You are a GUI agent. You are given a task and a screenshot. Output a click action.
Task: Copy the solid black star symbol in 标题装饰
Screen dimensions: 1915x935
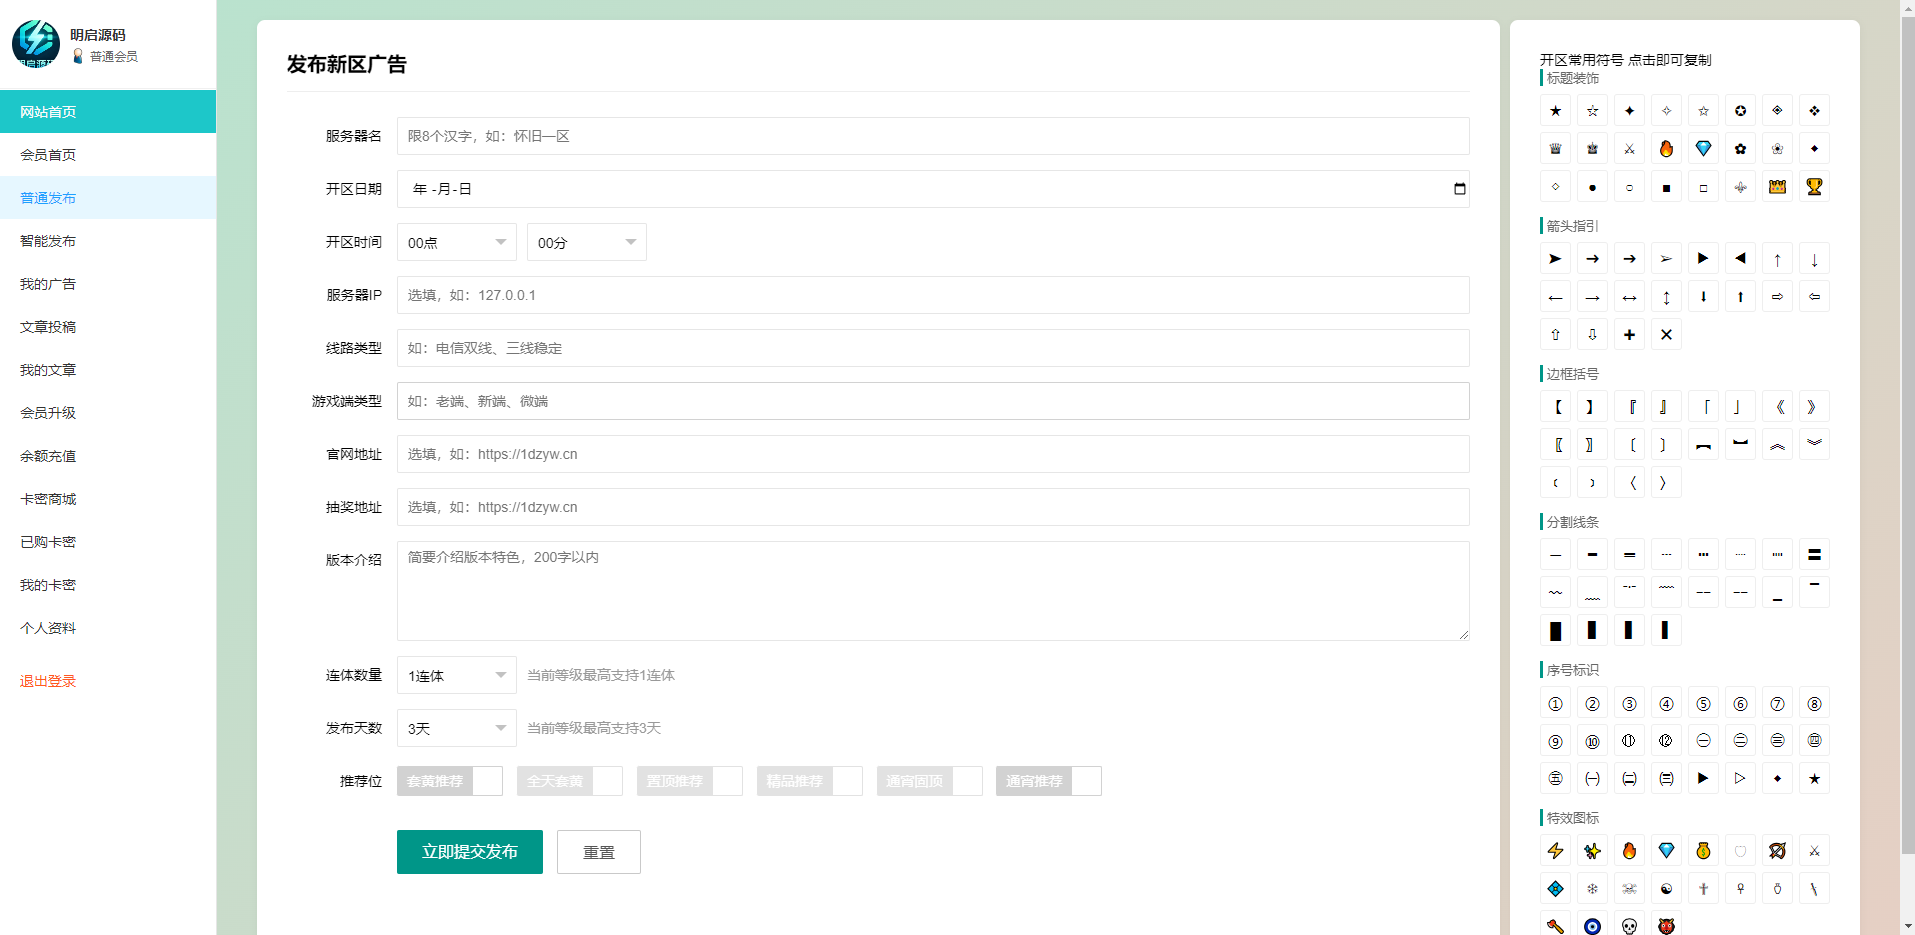[x=1555, y=111]
